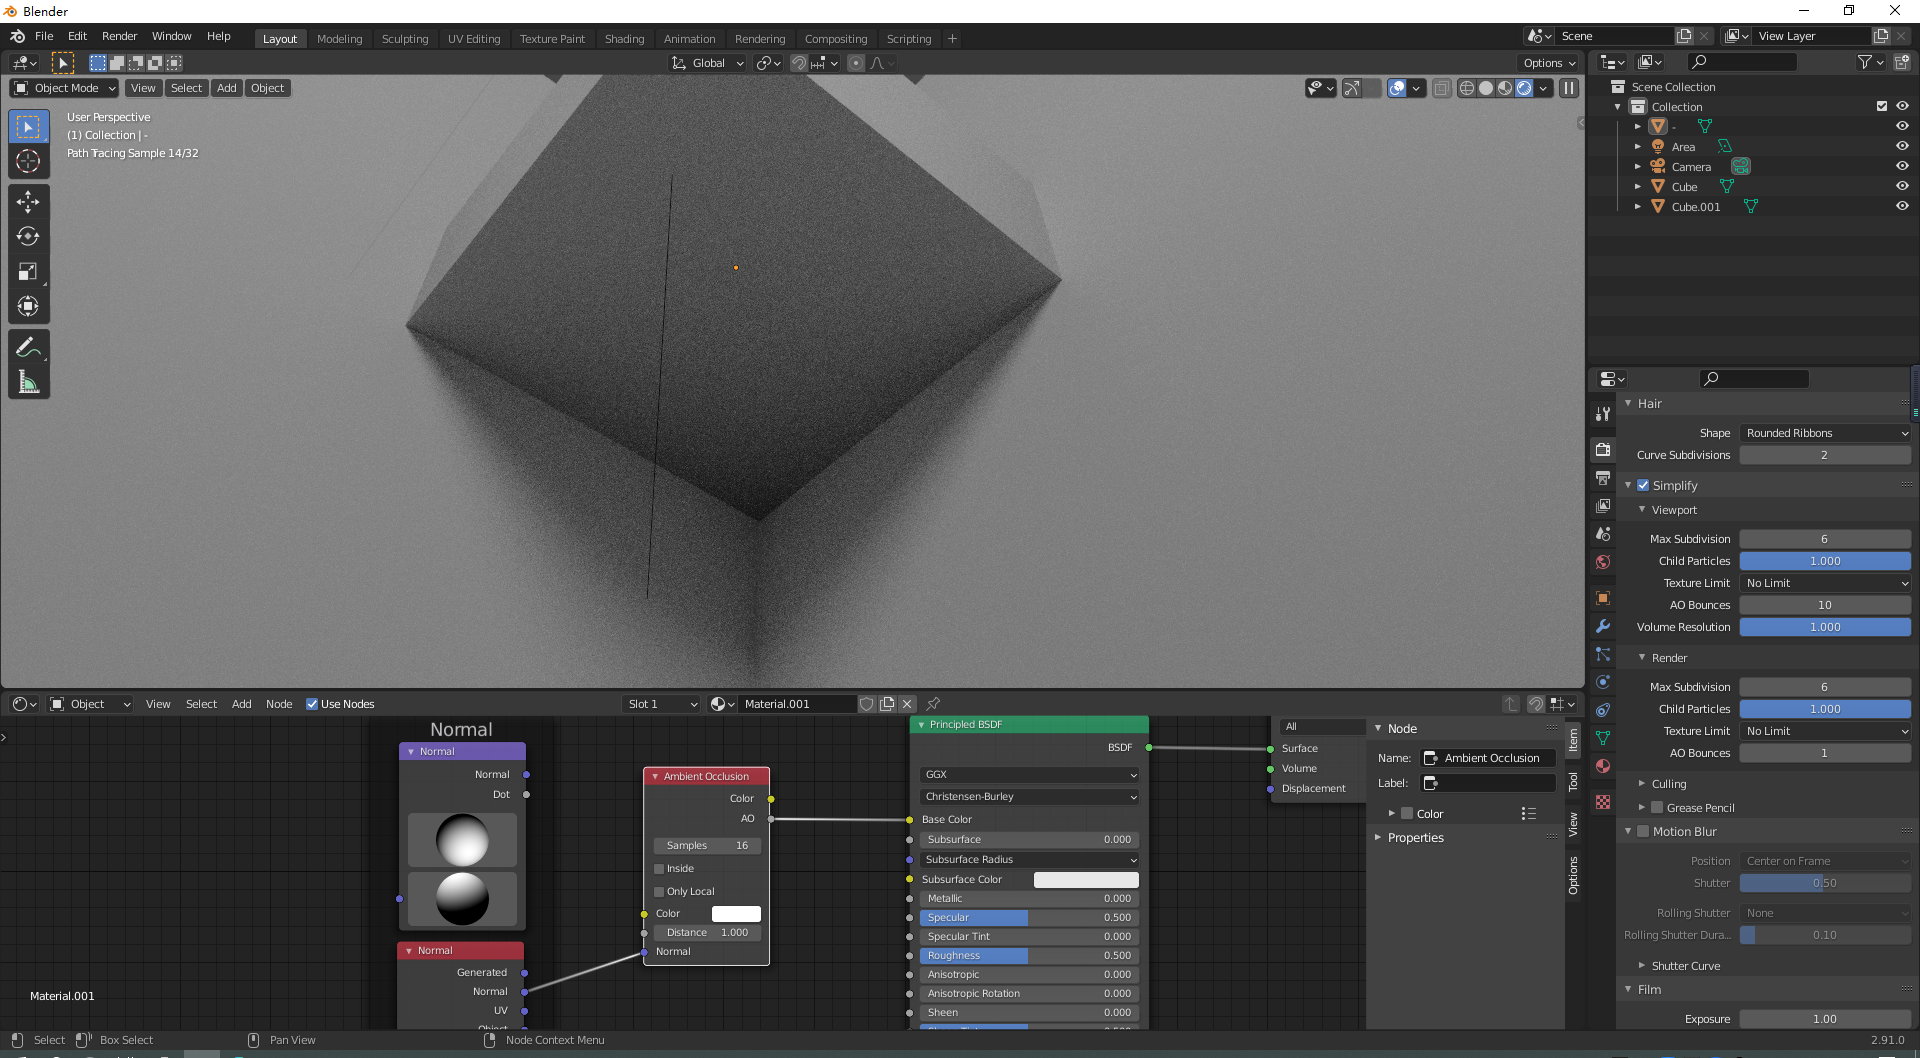Open the Slot 1 material slot dropdown
The image size is (1920, 1058).
(662, 704)
